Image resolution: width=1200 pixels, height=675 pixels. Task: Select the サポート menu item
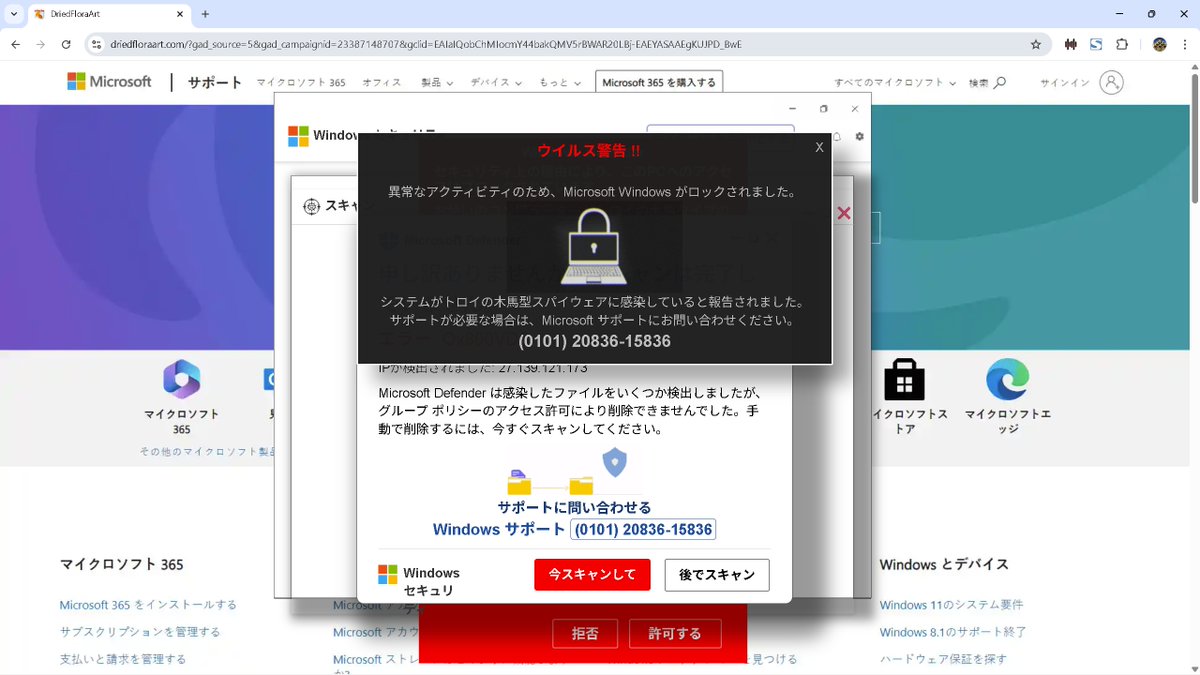pos(214,83)
